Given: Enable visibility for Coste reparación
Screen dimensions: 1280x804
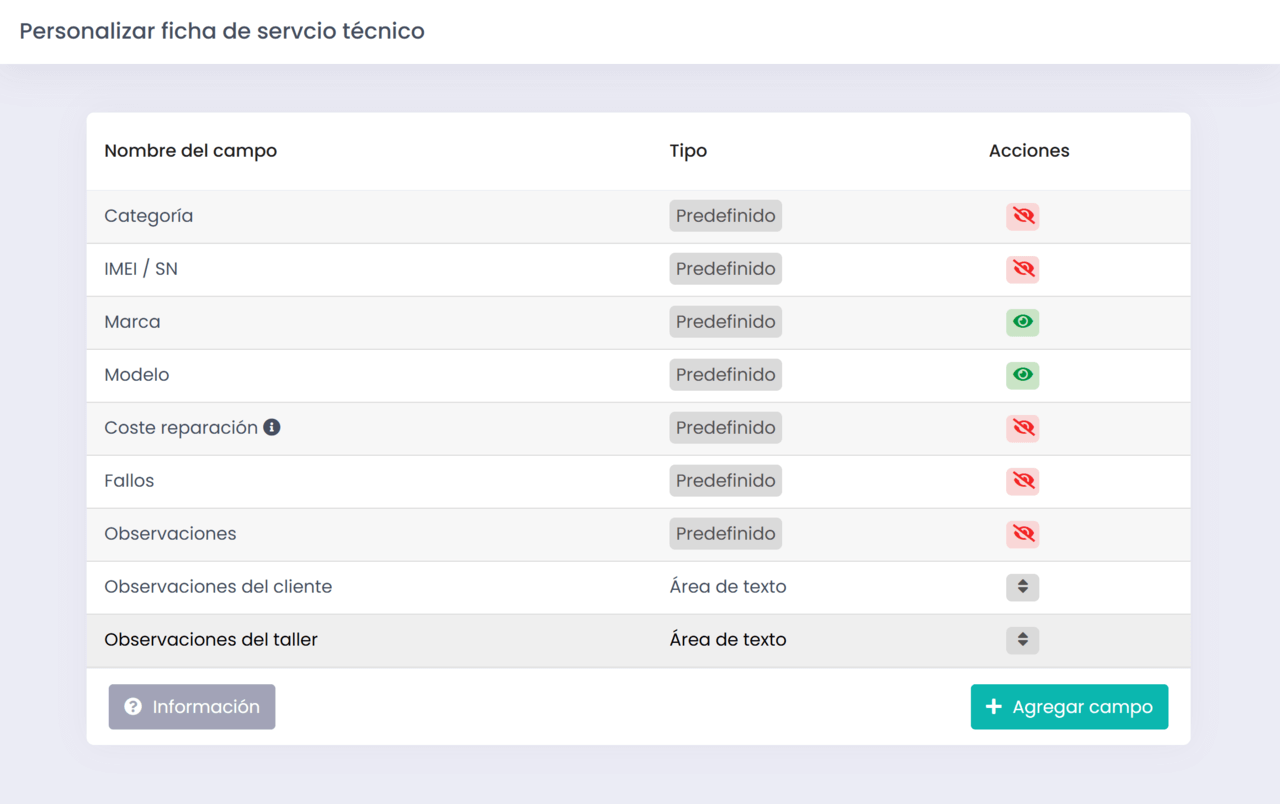Looking at the screenshot, I should click(1022, 427).
